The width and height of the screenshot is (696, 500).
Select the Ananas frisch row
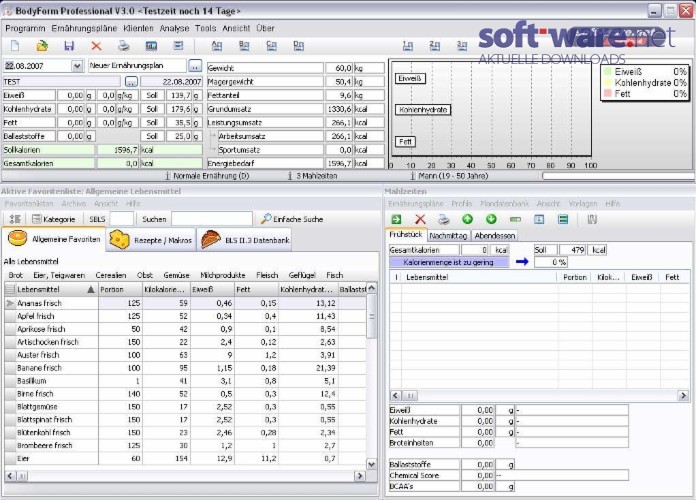[x=186, y=303]
